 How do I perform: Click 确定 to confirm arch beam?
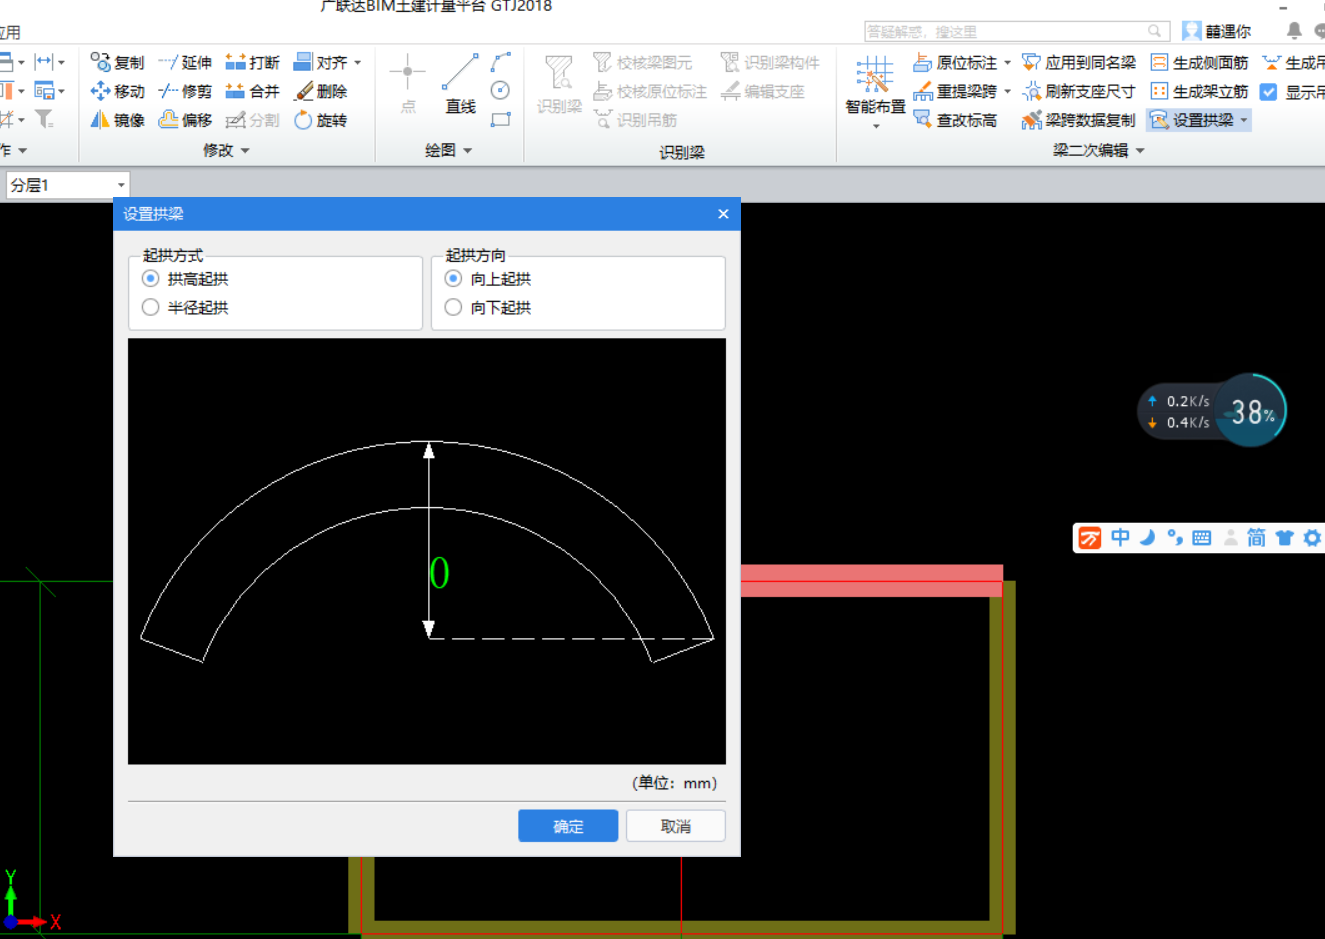[x=568, y=826]
